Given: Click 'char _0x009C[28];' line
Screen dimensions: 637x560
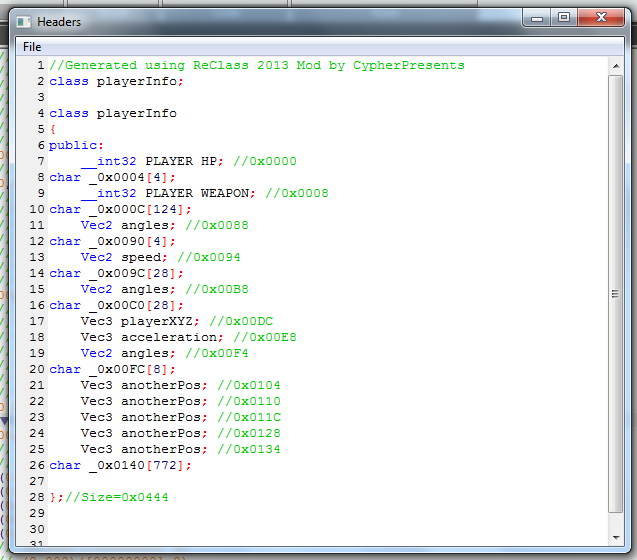Looking at the screenshot, I should [x=116, y=273].
